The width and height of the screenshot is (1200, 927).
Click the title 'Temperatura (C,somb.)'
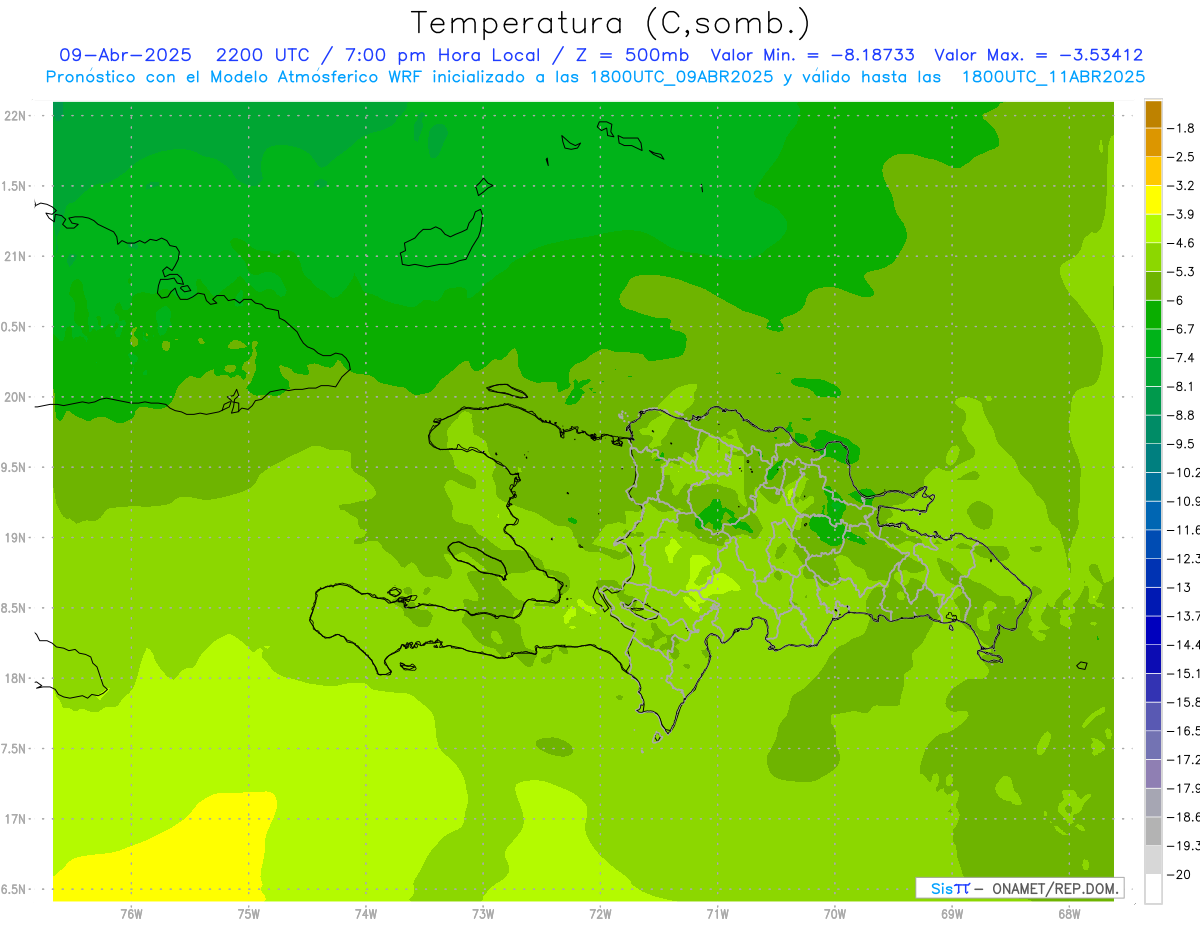pyautogui.click(x=611, y=22)
